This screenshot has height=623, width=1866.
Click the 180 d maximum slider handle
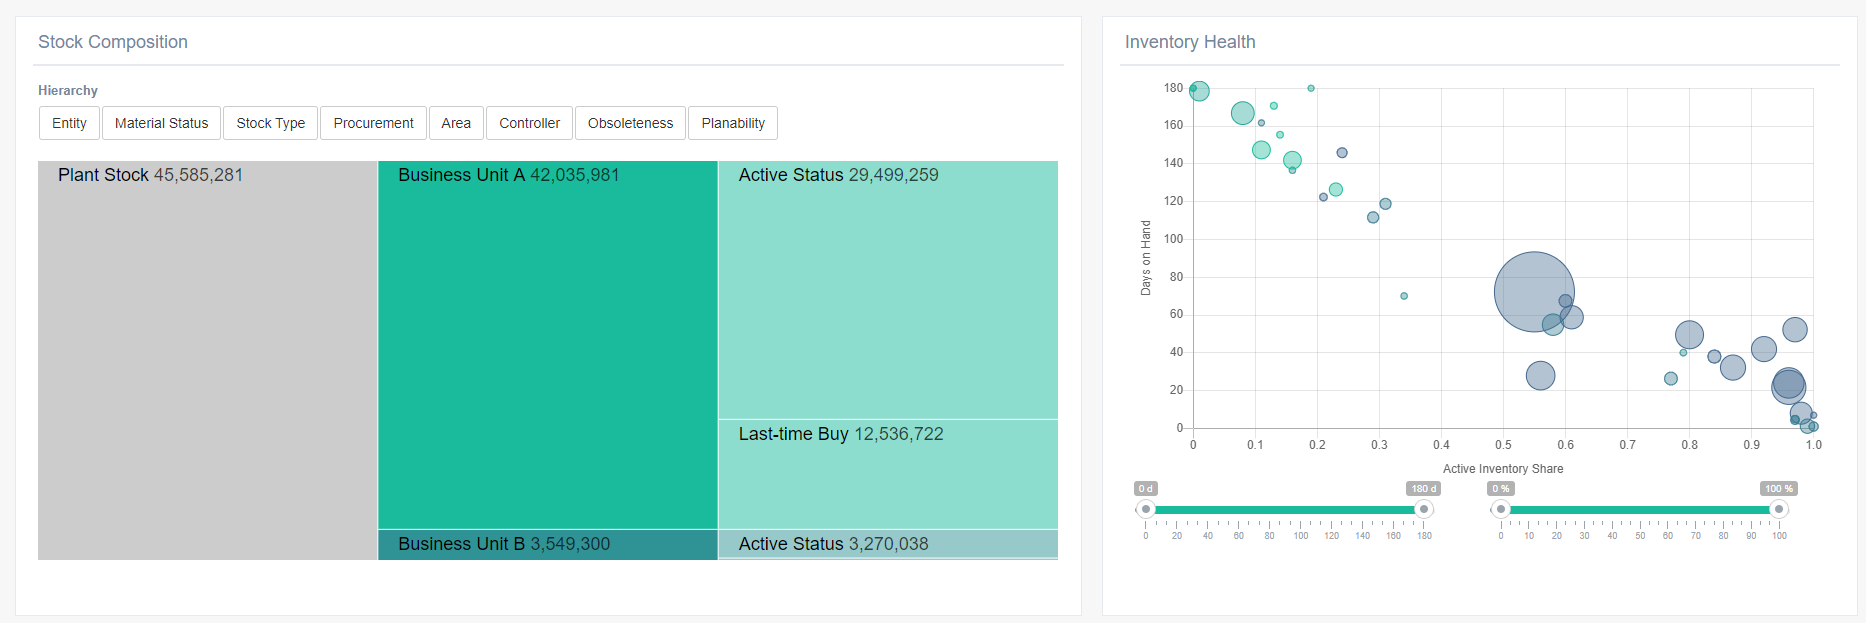click(x=1424, y=509)
